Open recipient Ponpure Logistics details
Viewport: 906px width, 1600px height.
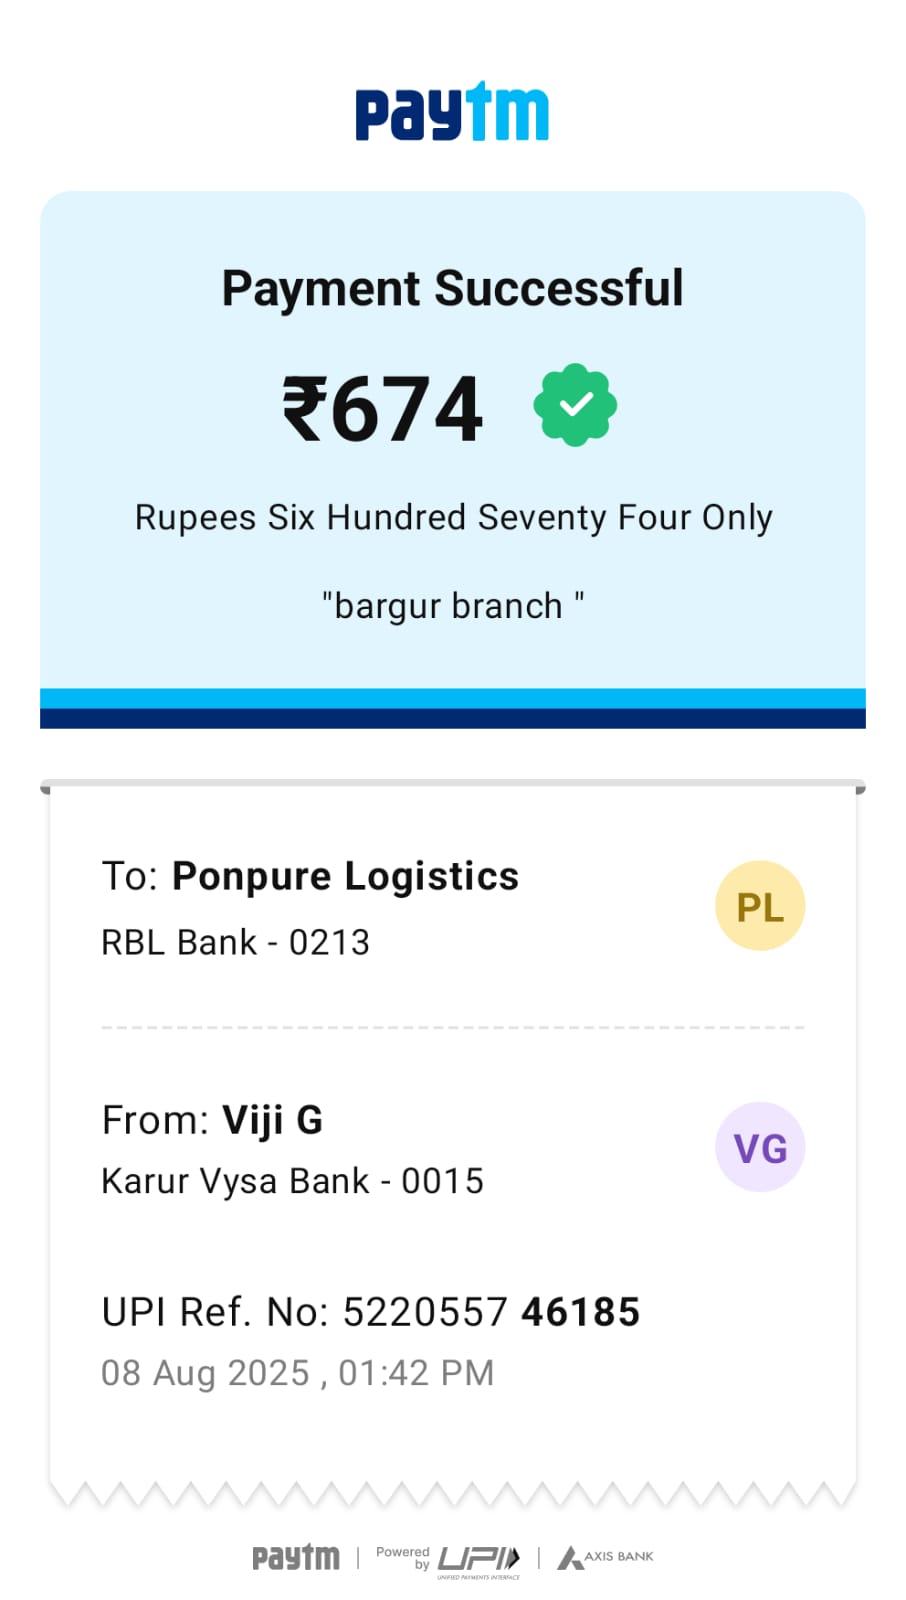(x=345, y=876)
